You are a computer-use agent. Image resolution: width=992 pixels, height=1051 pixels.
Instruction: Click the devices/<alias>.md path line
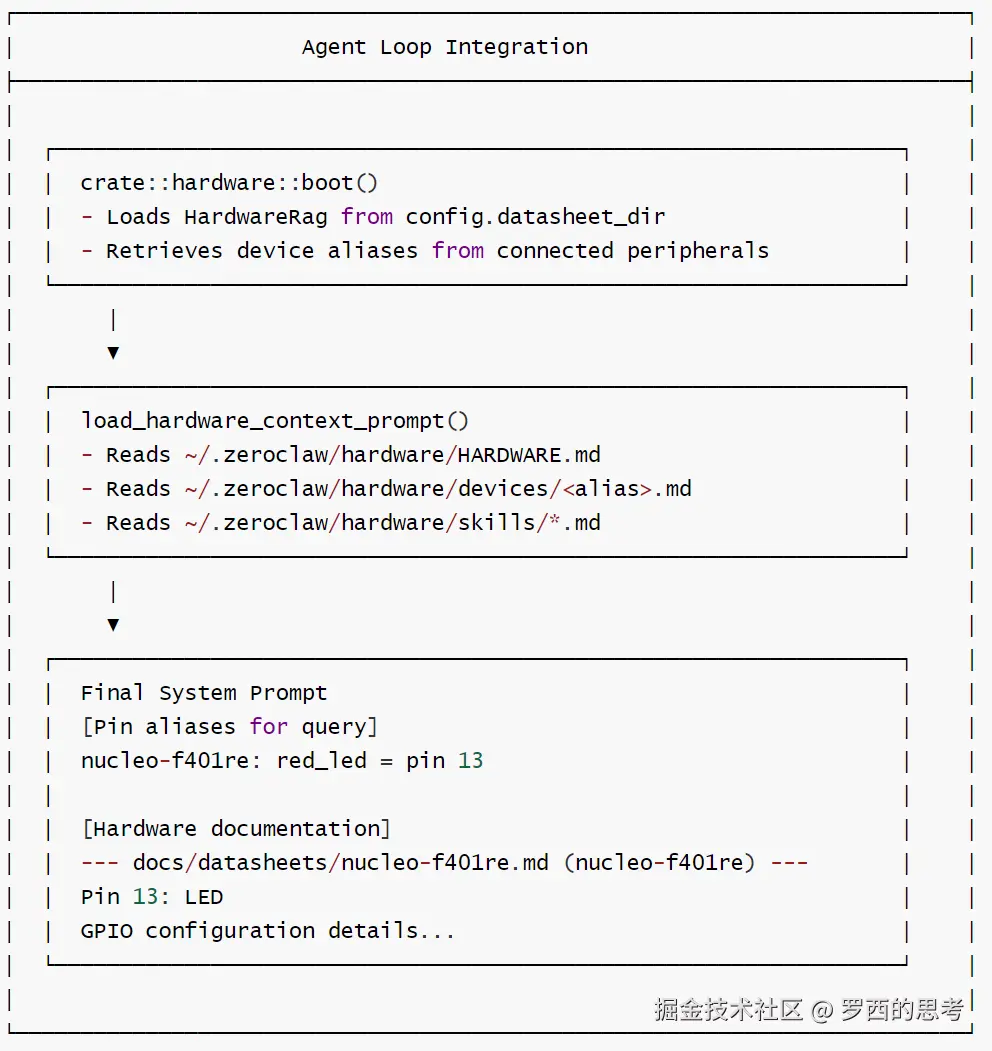click(x=386, y=489)
